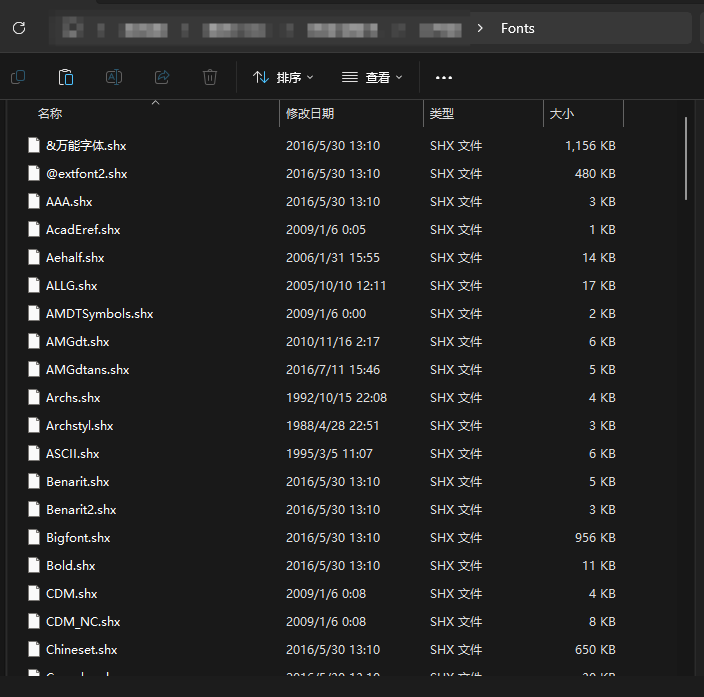Screen dimensions: 704x697
Task: Click the Share icon in the toolbar
Action: click(x=162, y=77)
